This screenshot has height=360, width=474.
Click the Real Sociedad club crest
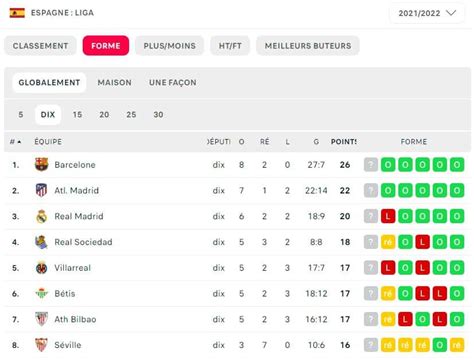41,242
